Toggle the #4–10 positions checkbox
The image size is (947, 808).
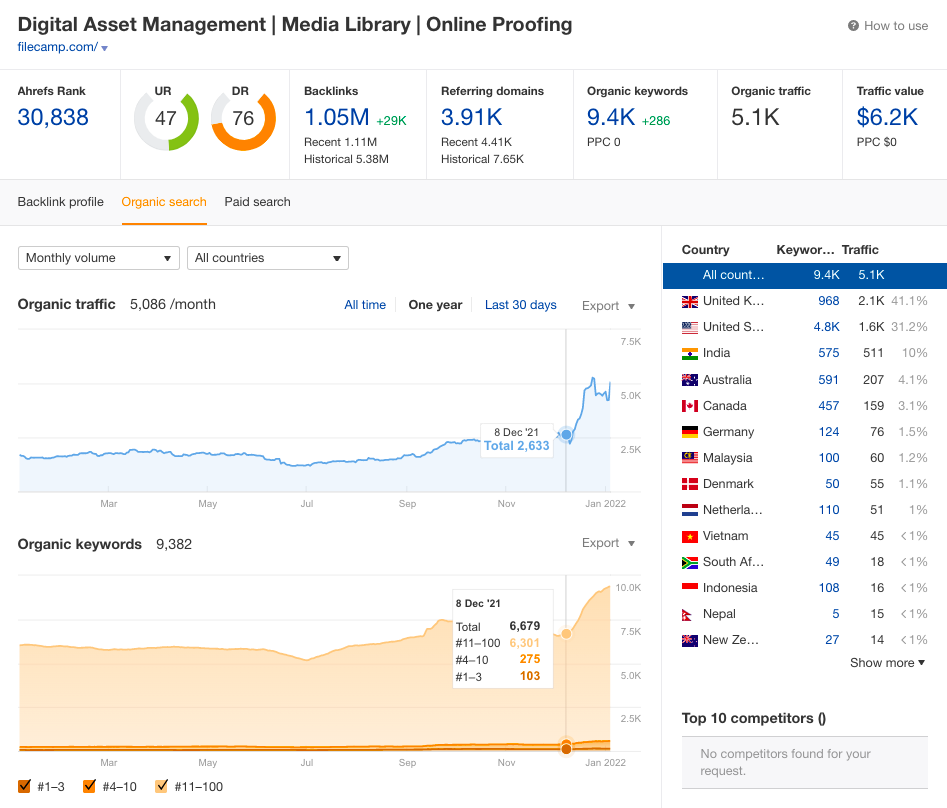tap(89, 786)
